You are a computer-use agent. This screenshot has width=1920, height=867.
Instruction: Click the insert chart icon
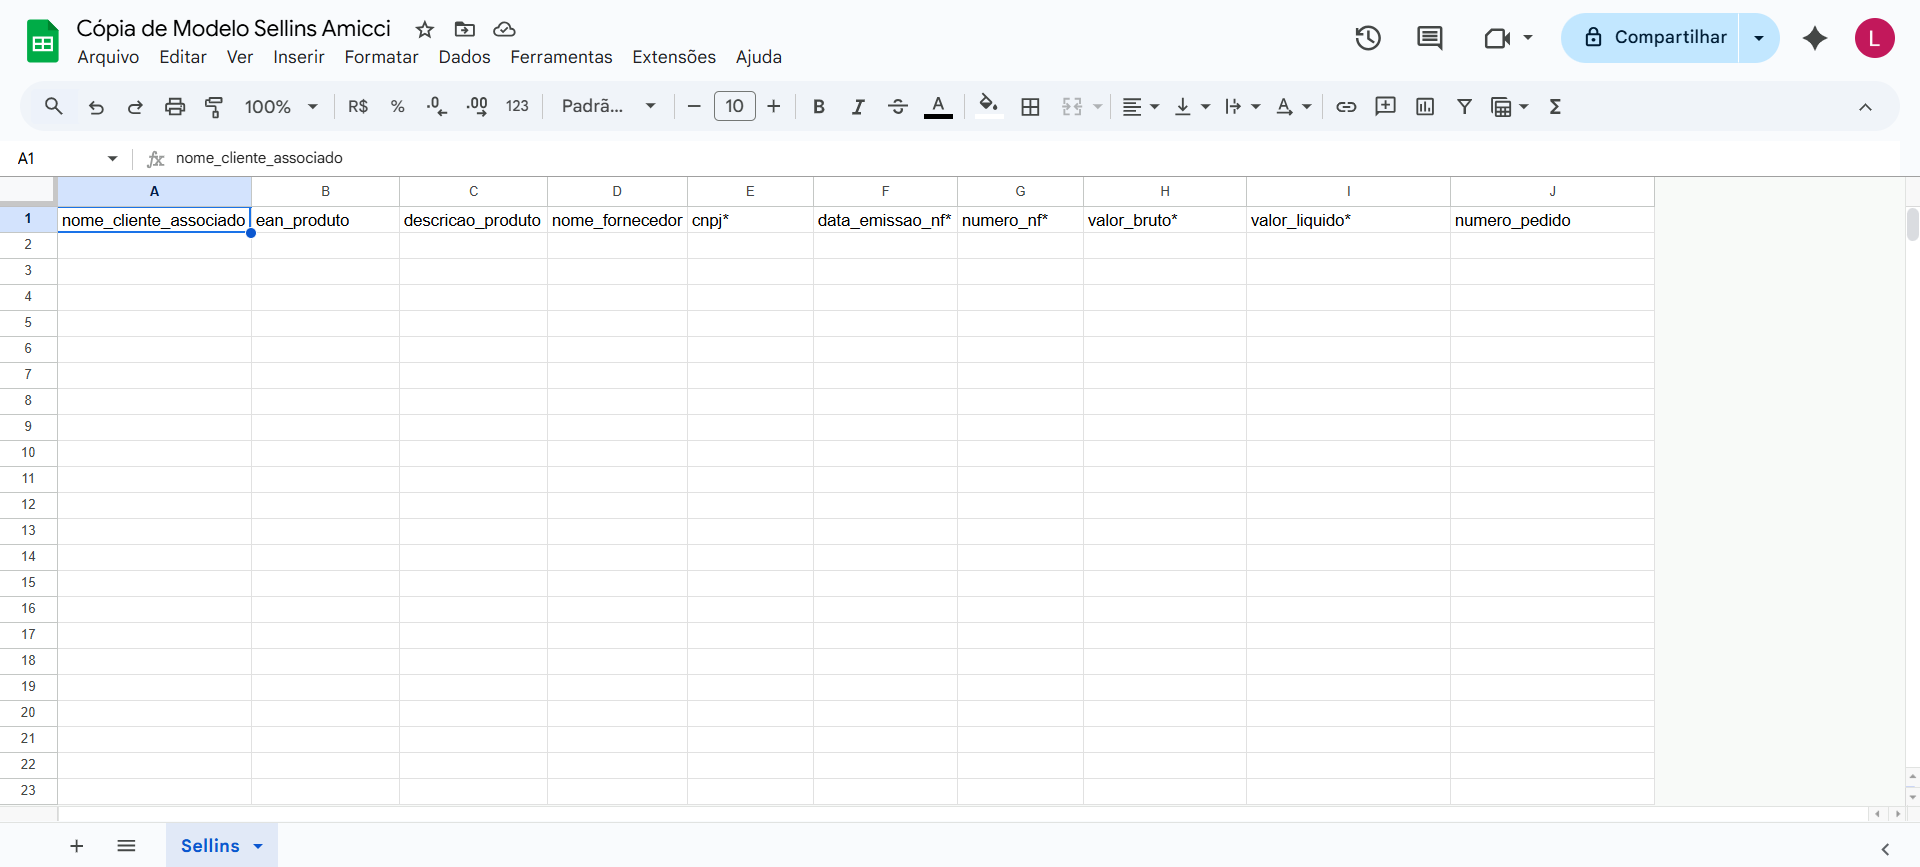1425,107
